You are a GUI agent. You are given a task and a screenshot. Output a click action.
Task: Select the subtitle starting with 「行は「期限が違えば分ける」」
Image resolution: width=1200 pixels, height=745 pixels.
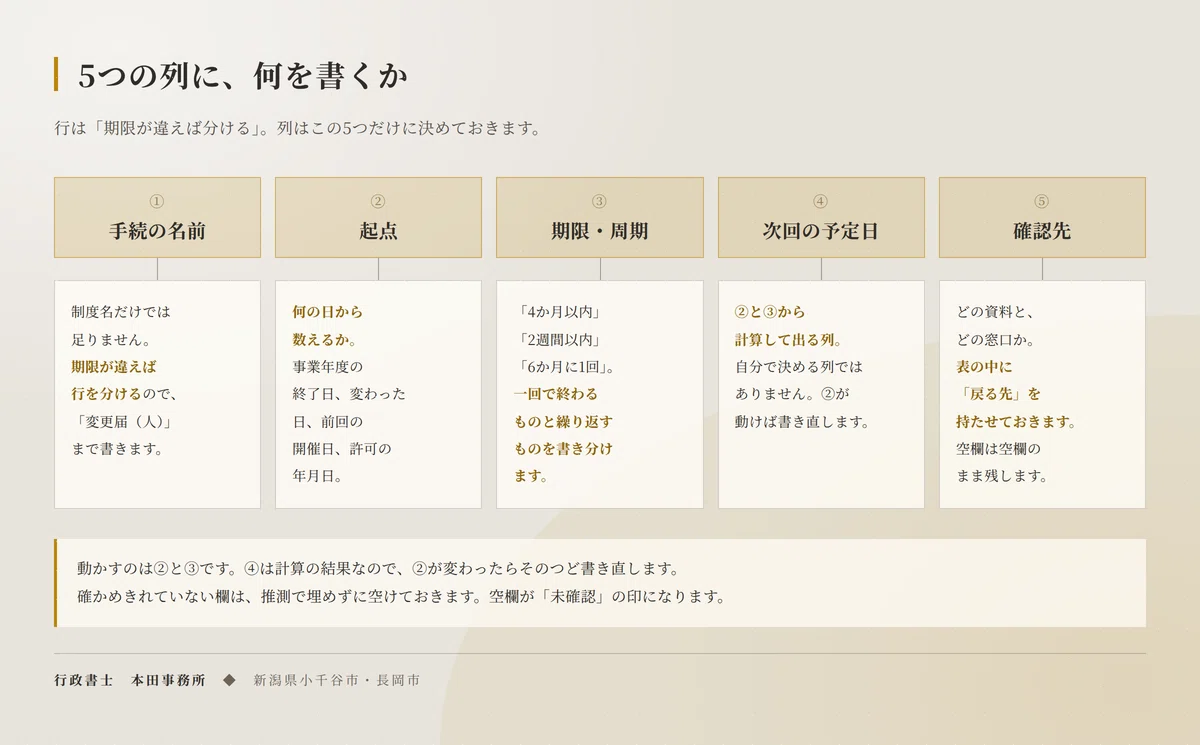pyautogui.click(x=298, y=129)
